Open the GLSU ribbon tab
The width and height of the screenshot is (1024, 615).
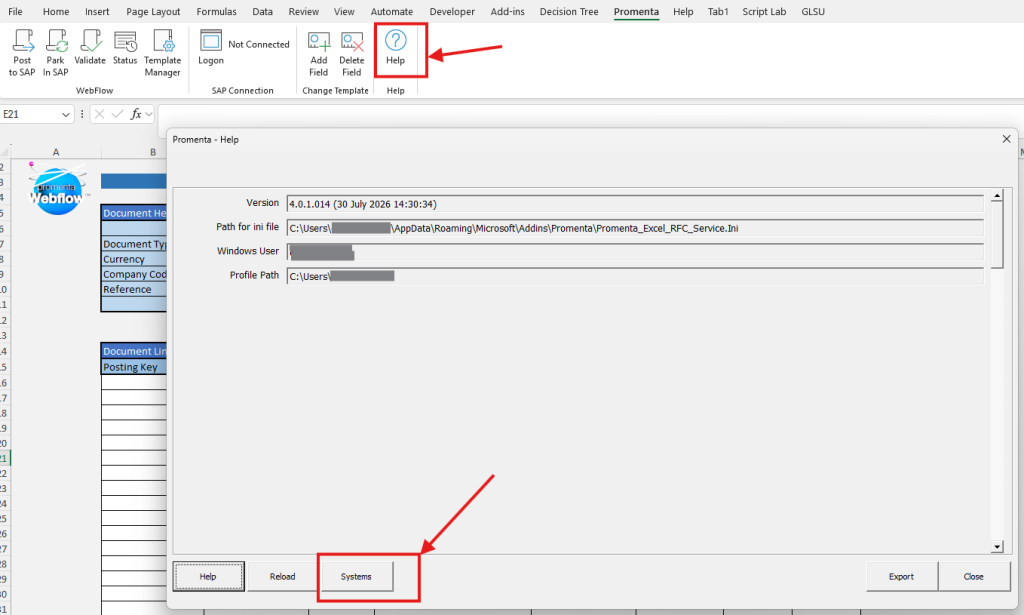[x=813, y=12]
